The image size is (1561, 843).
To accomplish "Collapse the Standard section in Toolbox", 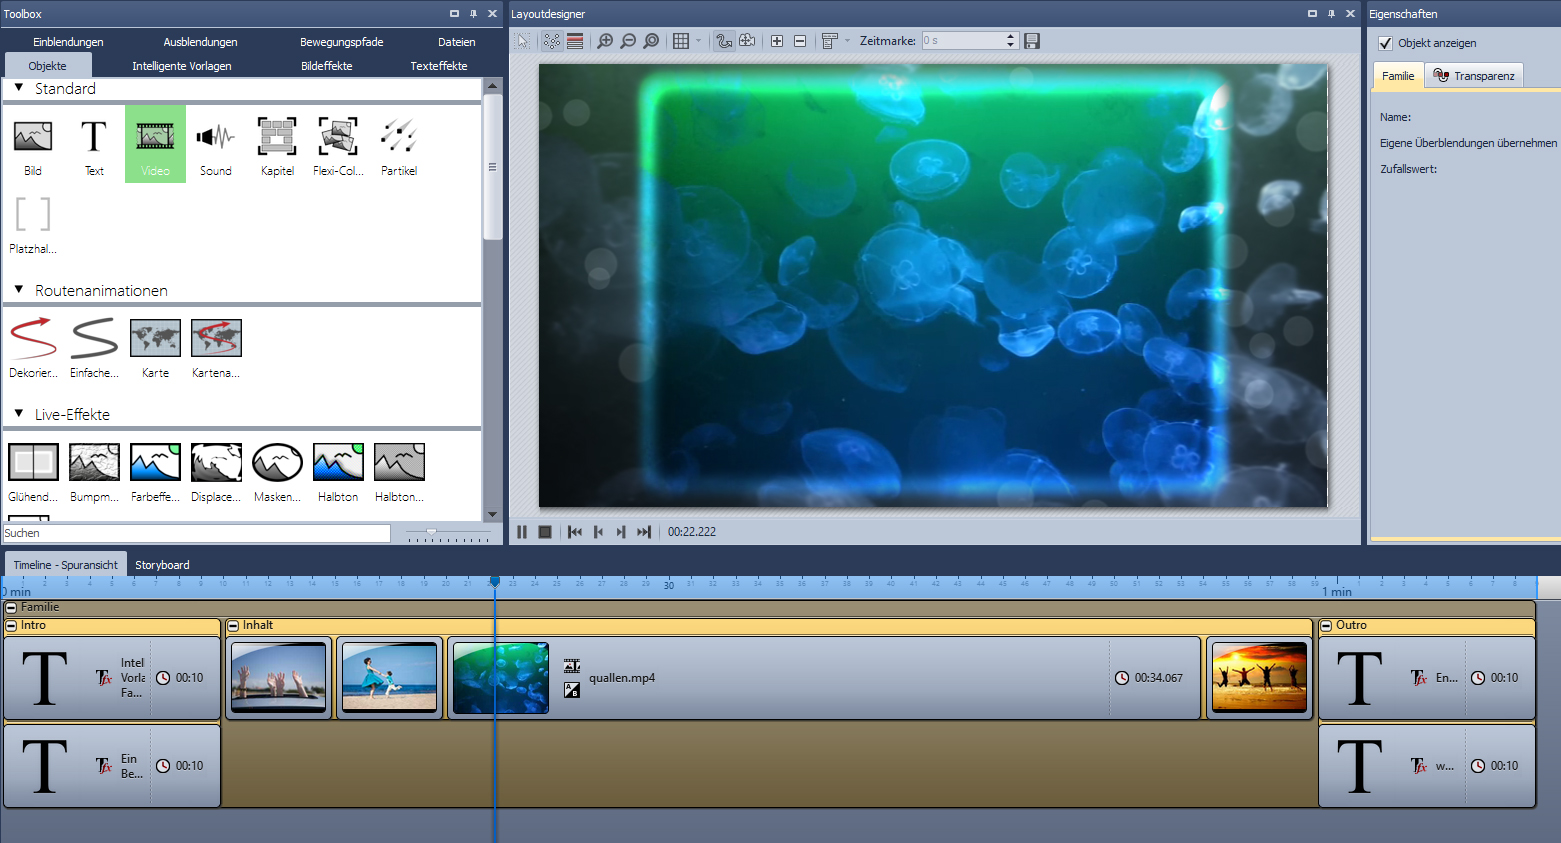I will (19, 88).
